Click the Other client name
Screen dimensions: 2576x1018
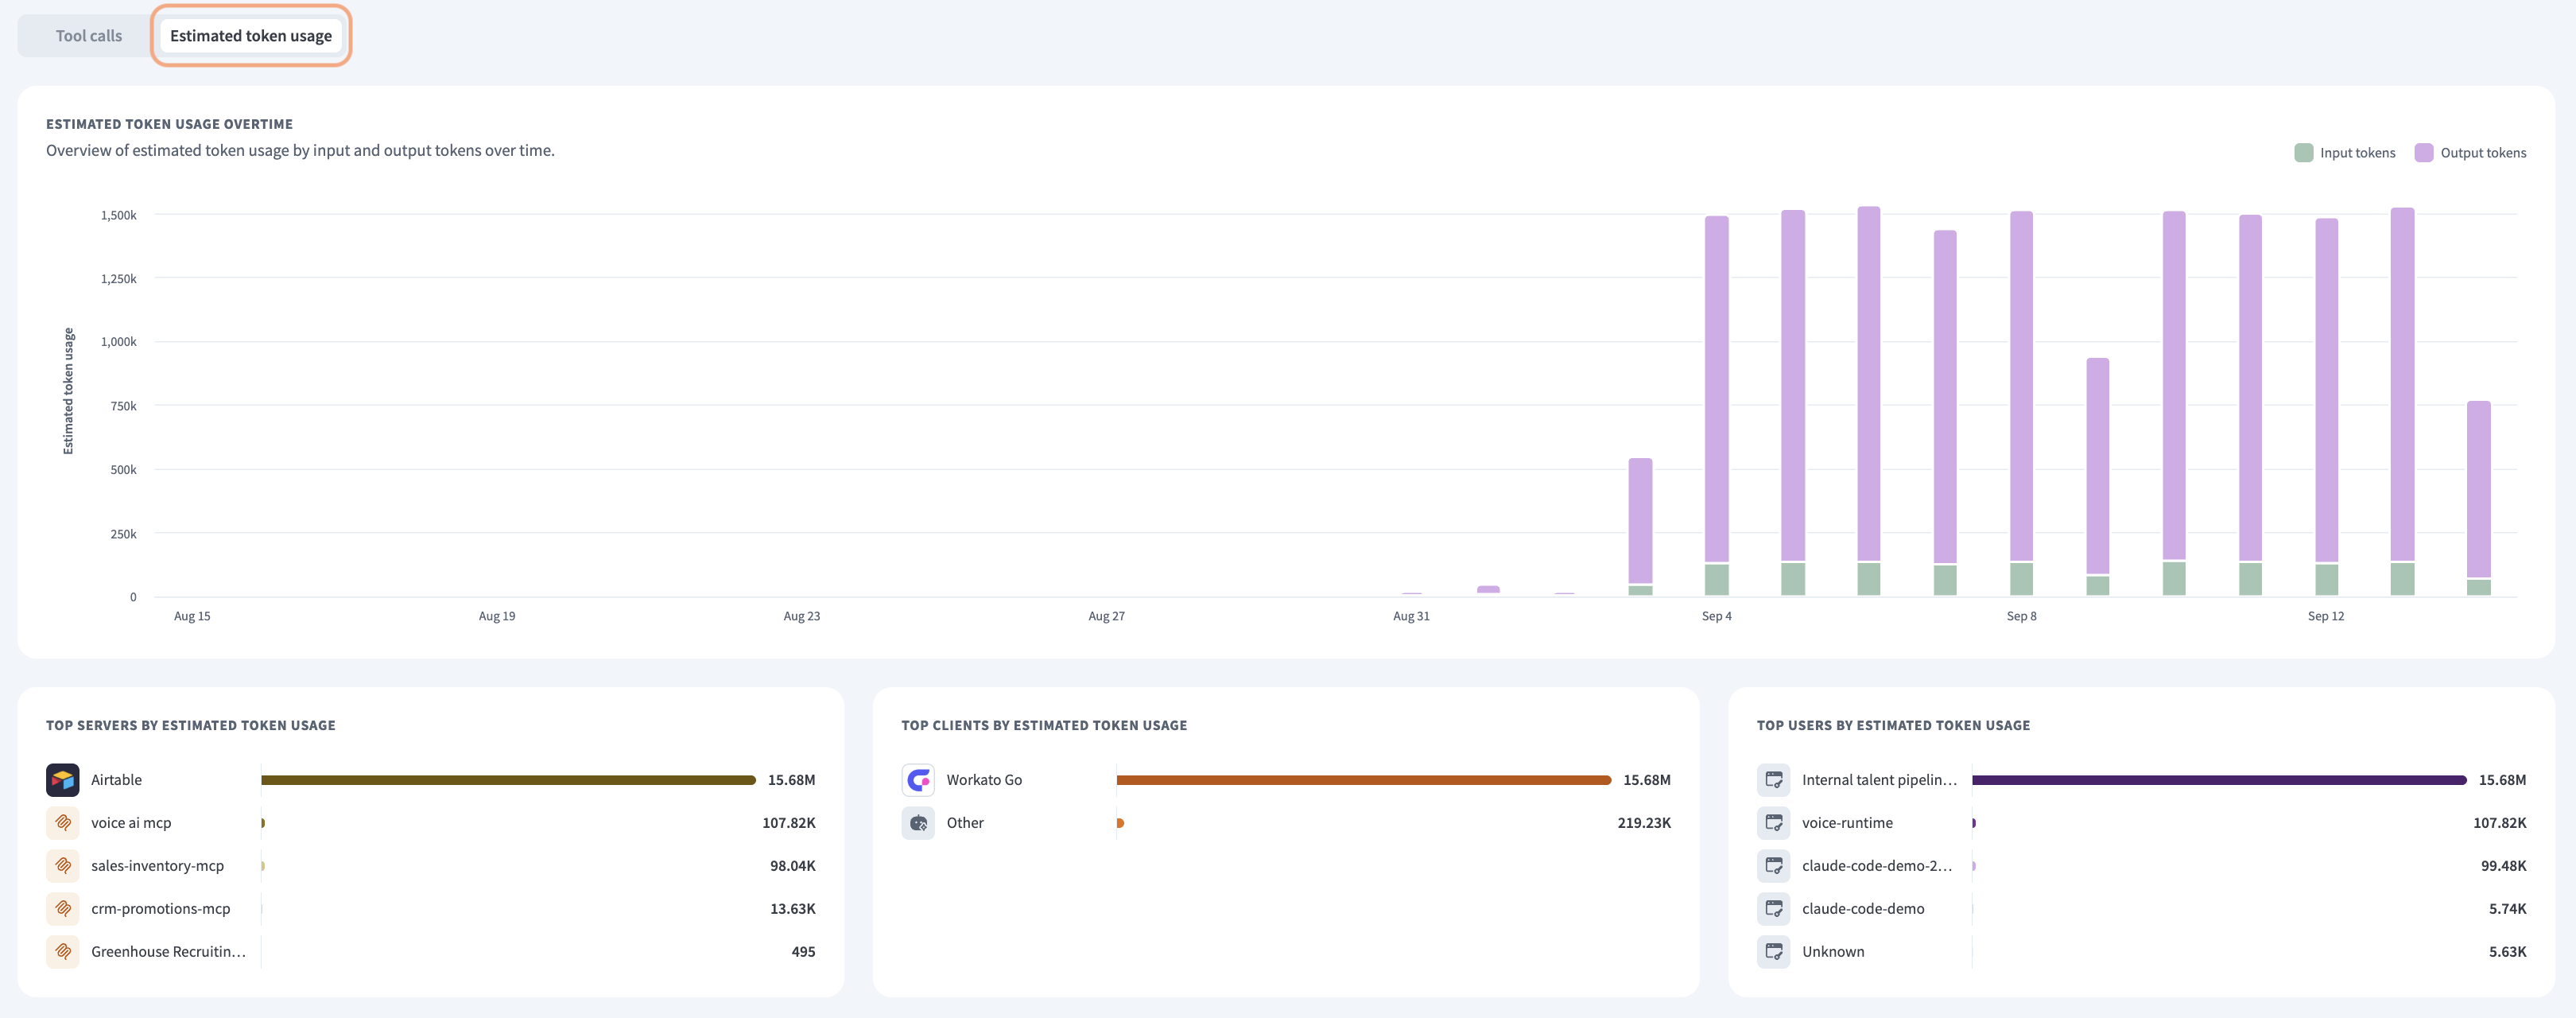coord(965,823)
